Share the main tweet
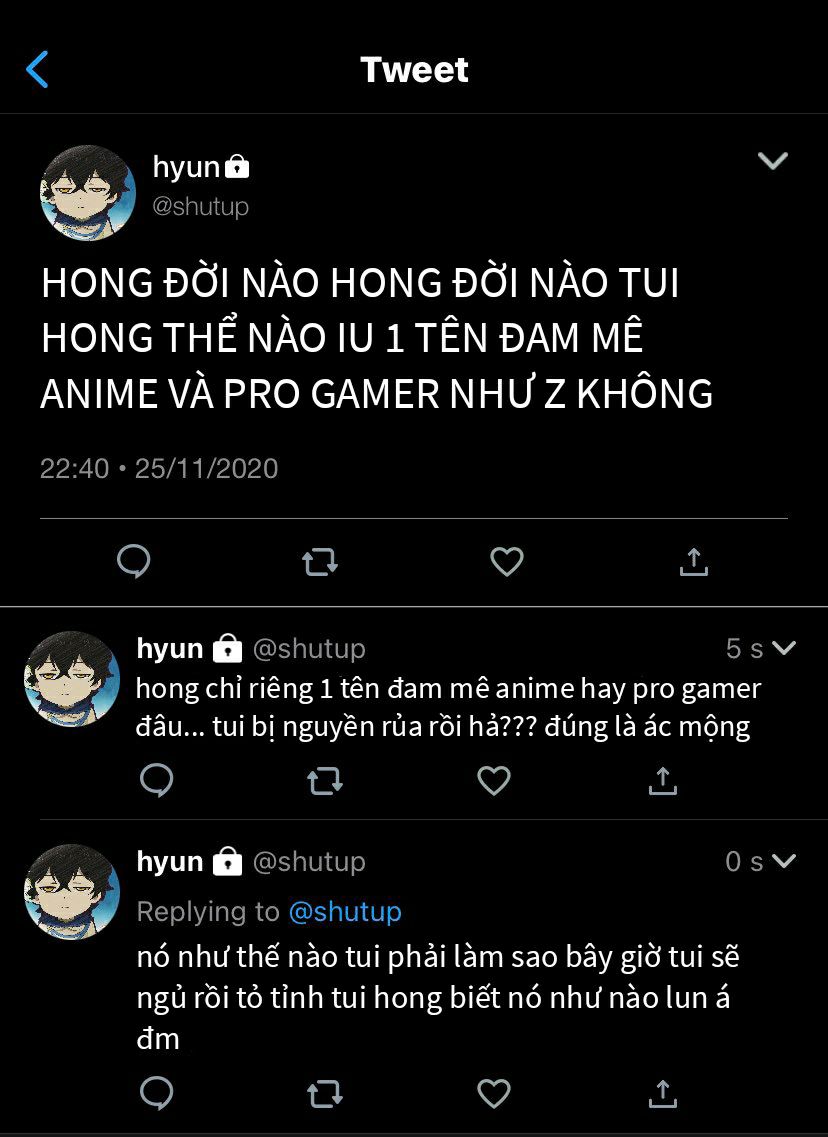Screen dimensions: 828x1137 pyautogui.click(x=694, y=562)
